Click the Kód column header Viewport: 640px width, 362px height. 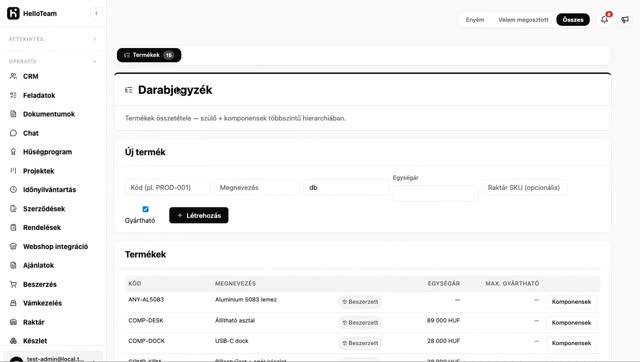pyautogui.click(x=135, y=283)
